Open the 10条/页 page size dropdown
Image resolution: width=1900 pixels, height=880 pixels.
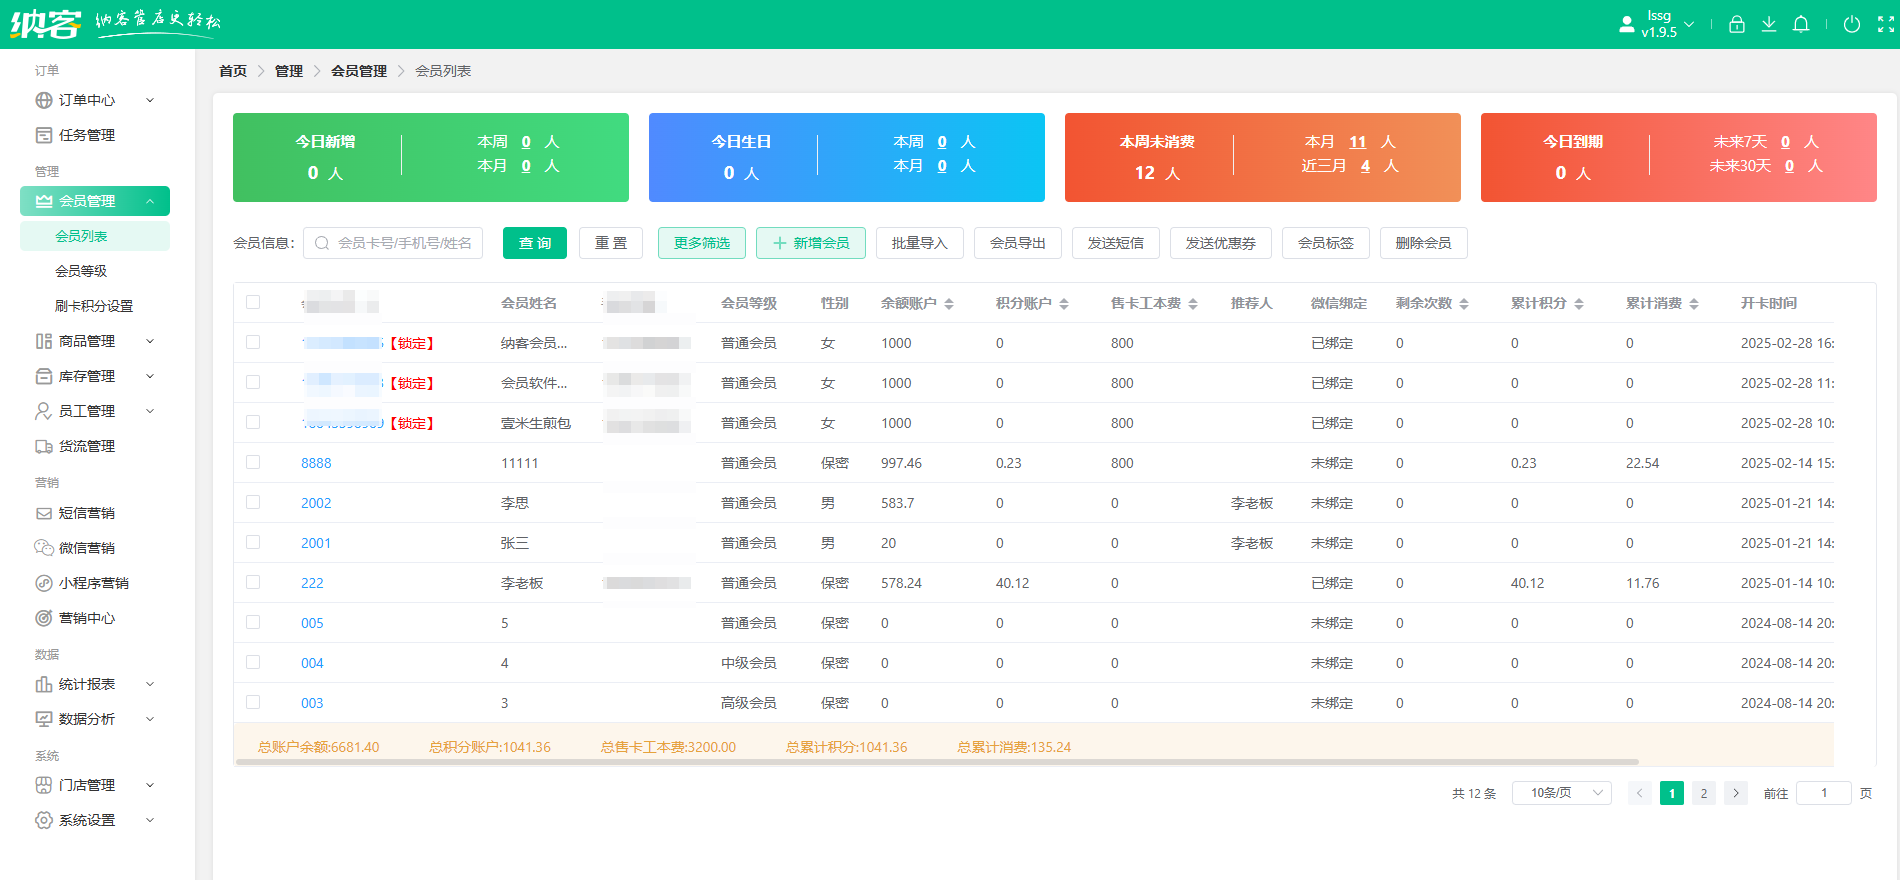point(1561,793)
